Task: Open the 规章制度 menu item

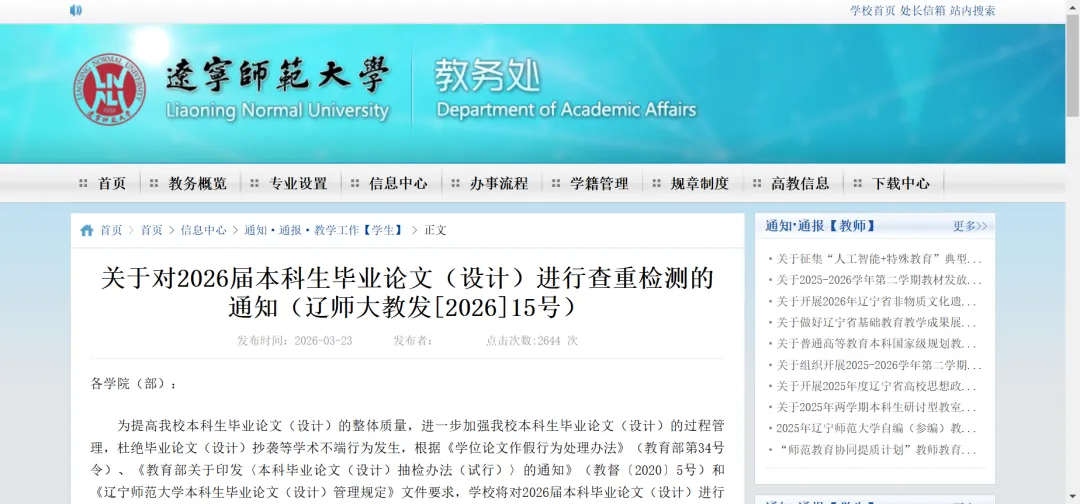Action: [700, 183]
